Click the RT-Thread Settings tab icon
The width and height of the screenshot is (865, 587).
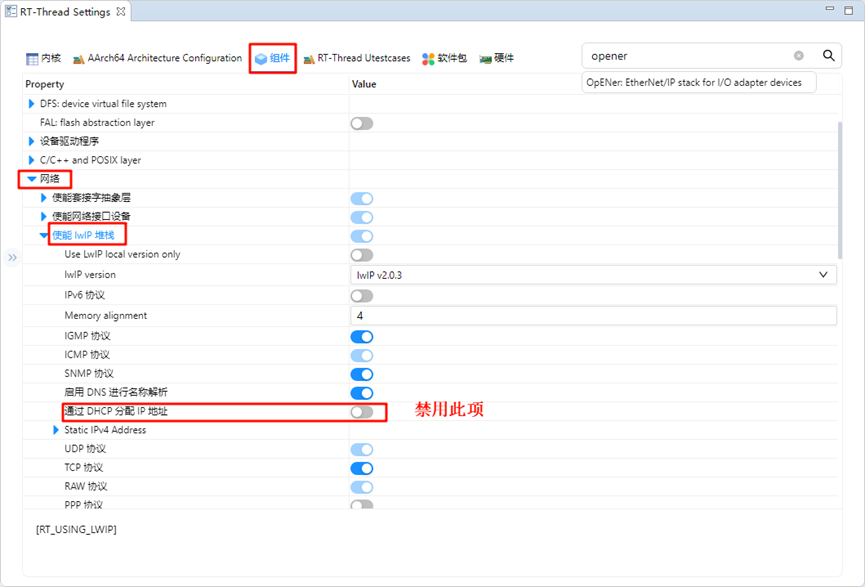(x=11, y=12)
